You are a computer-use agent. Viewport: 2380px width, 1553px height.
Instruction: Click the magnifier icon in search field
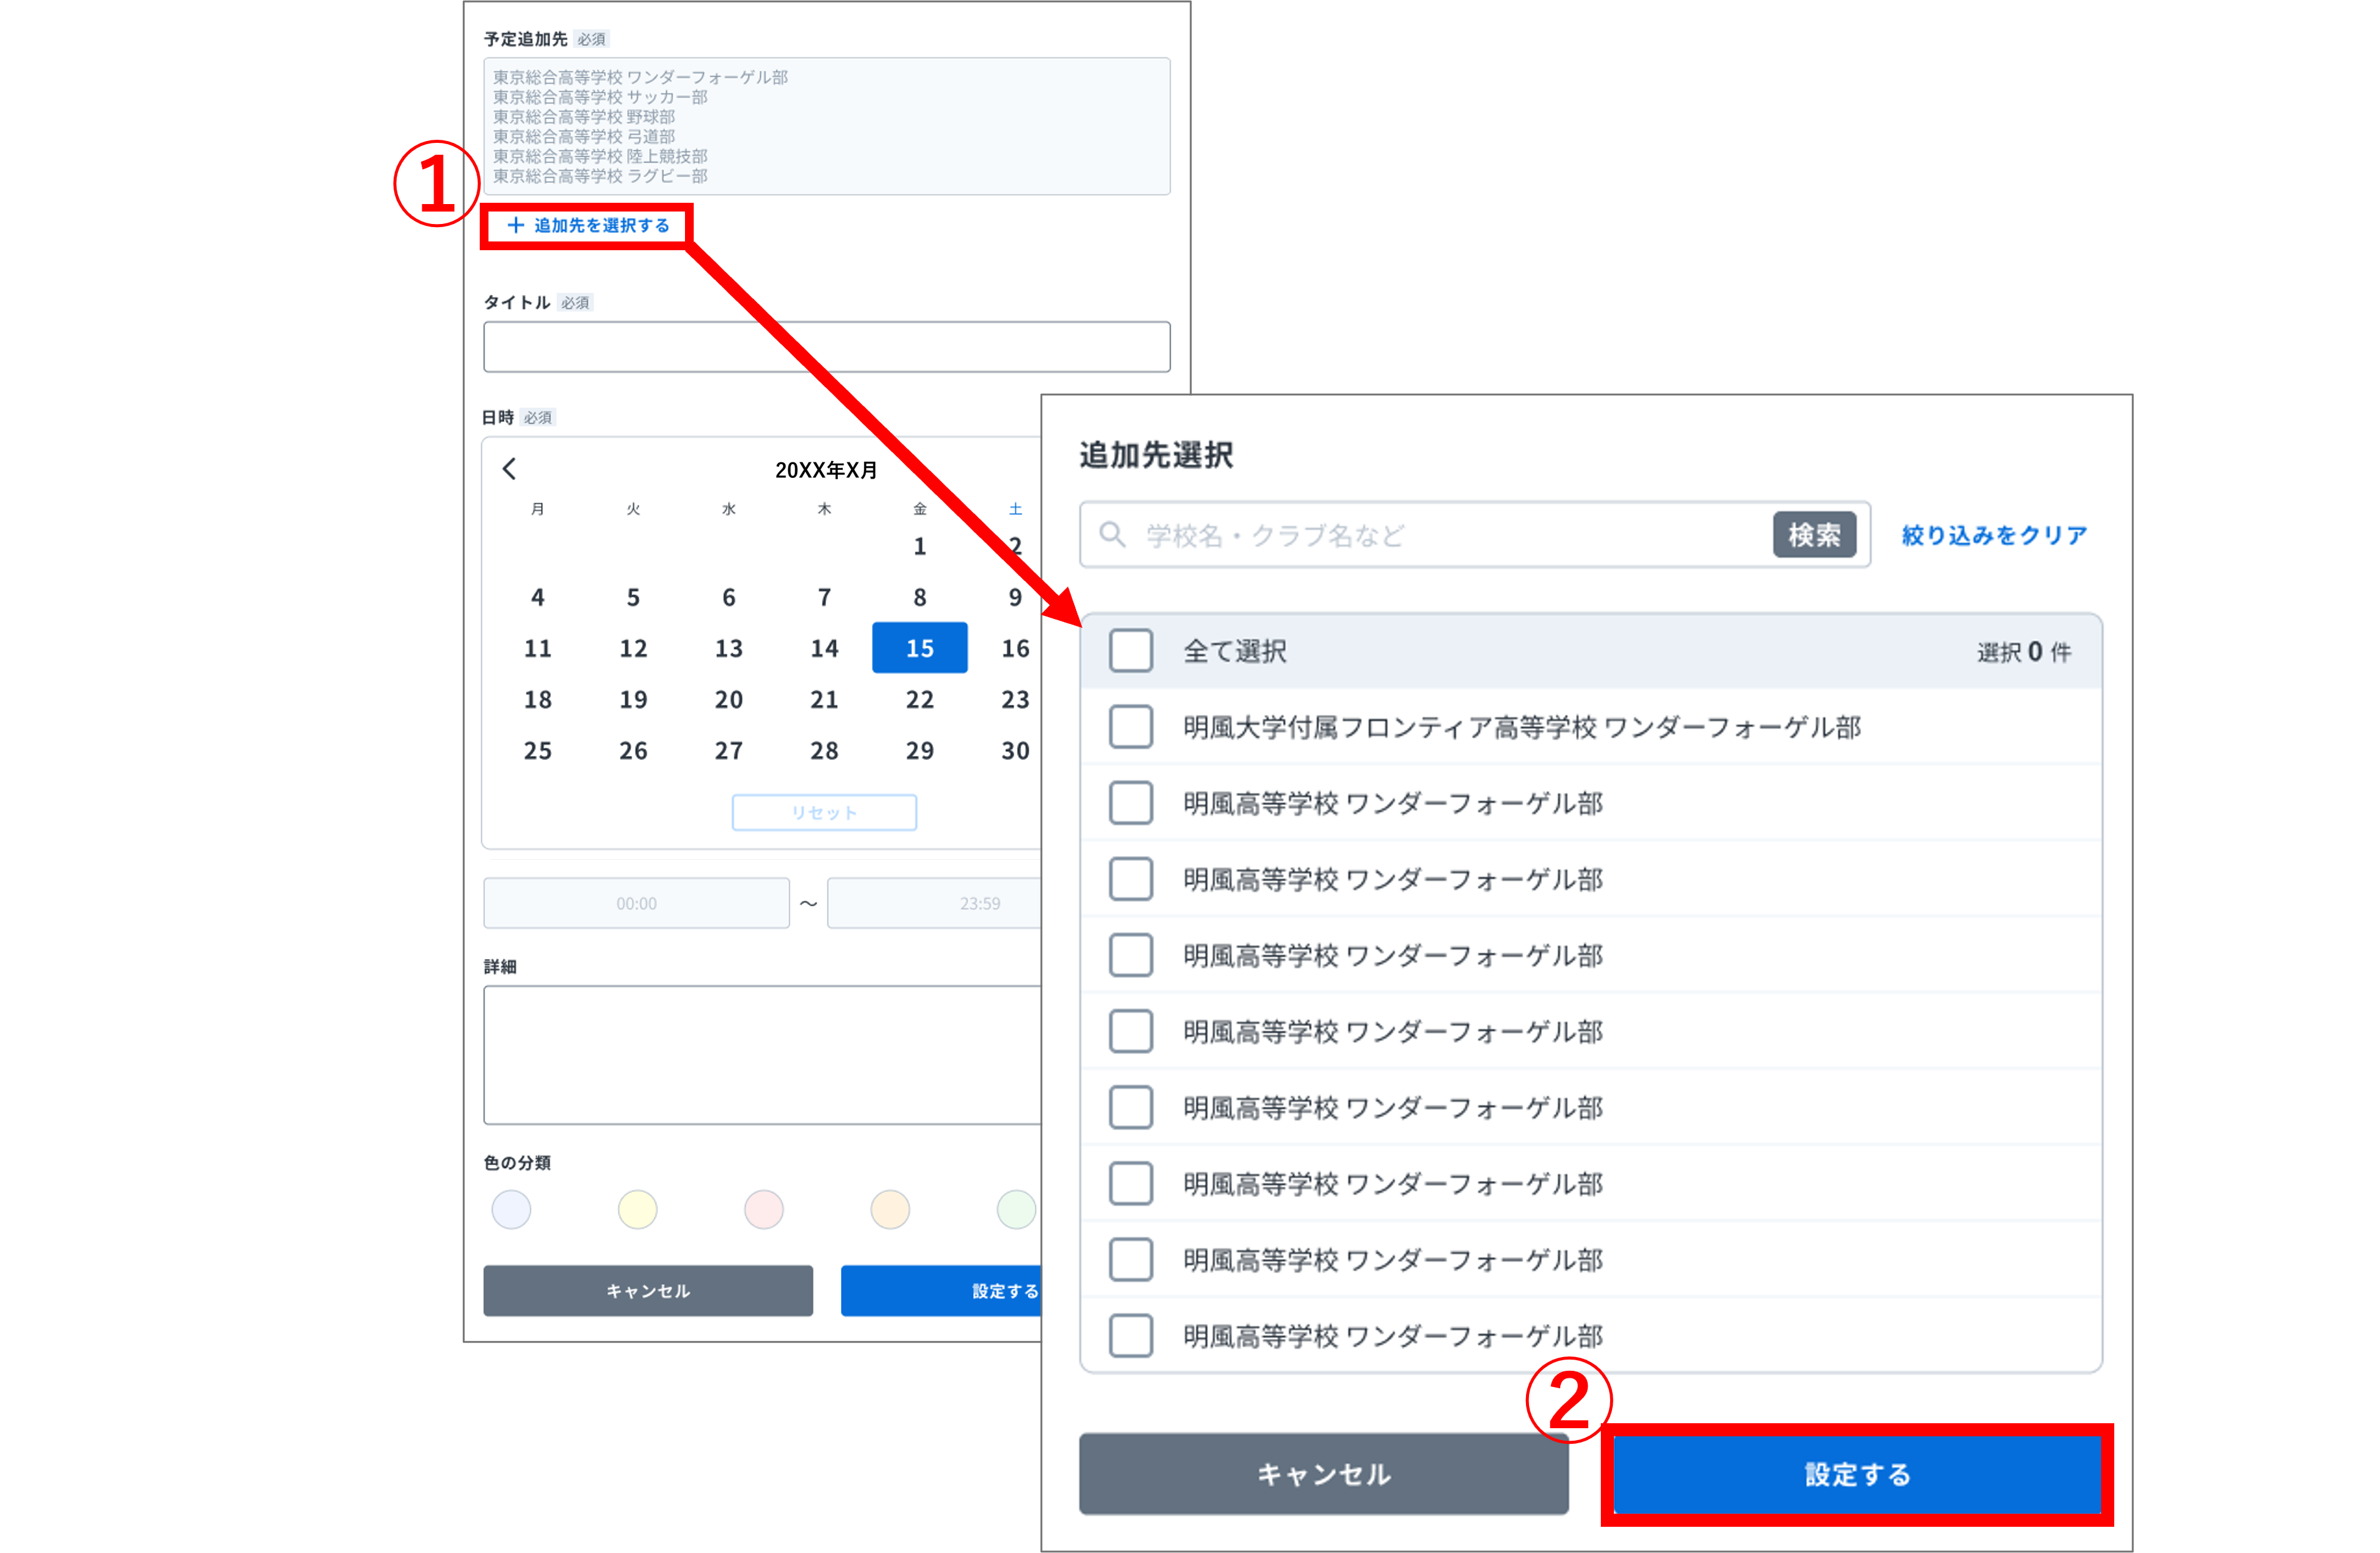point(1114,535)
